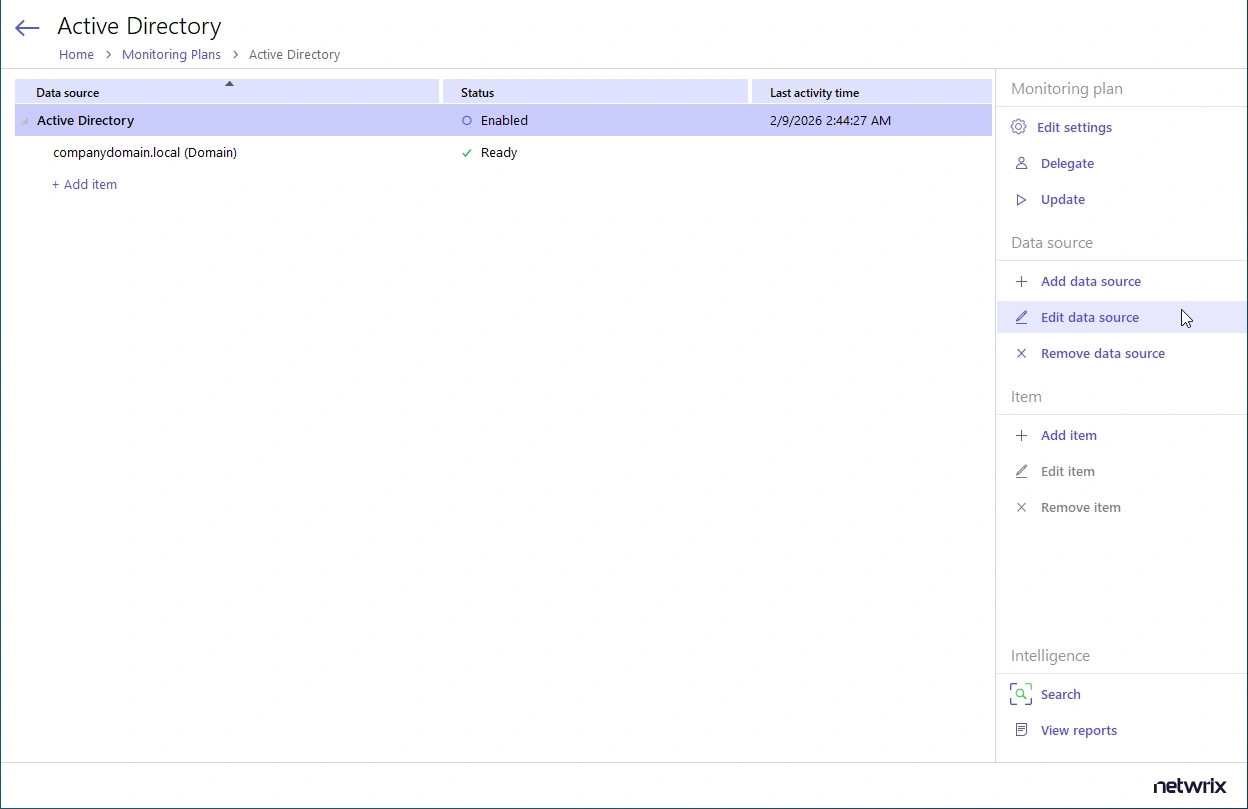Collapse the Active Directory data source row

24,120
